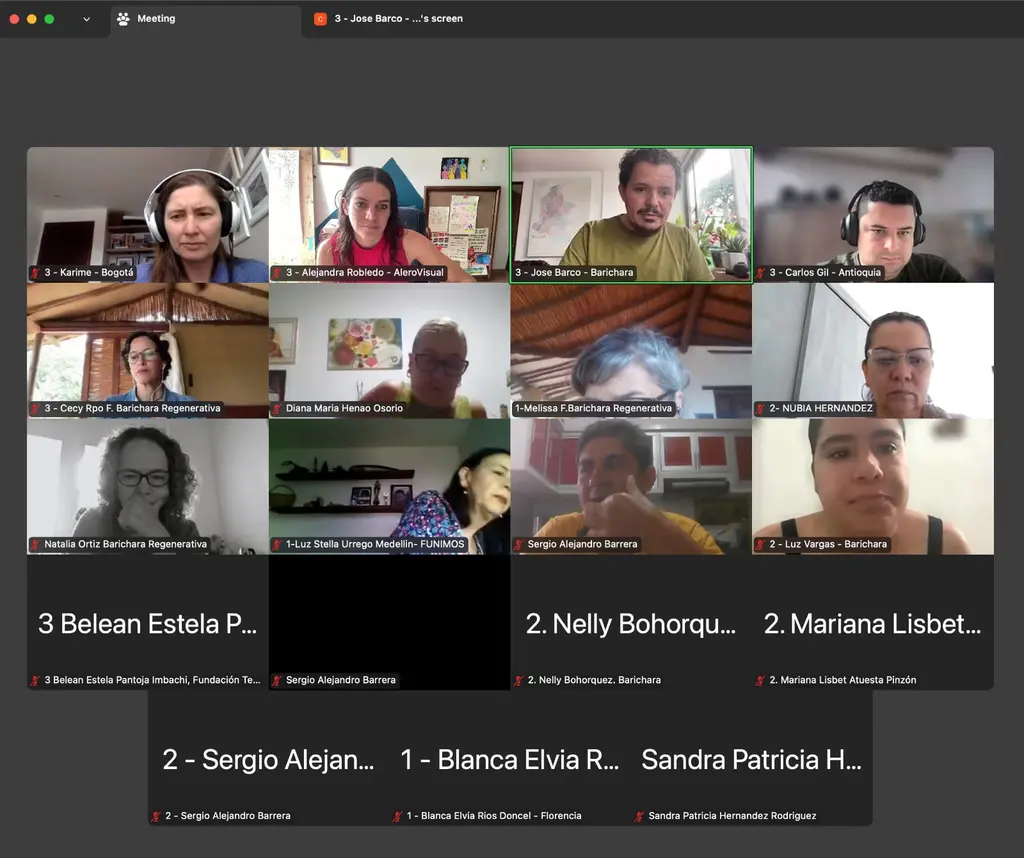This screenshot has height=858, width=1024.
Task: Click the green macOS fullscreen window button
Action: 49,19
